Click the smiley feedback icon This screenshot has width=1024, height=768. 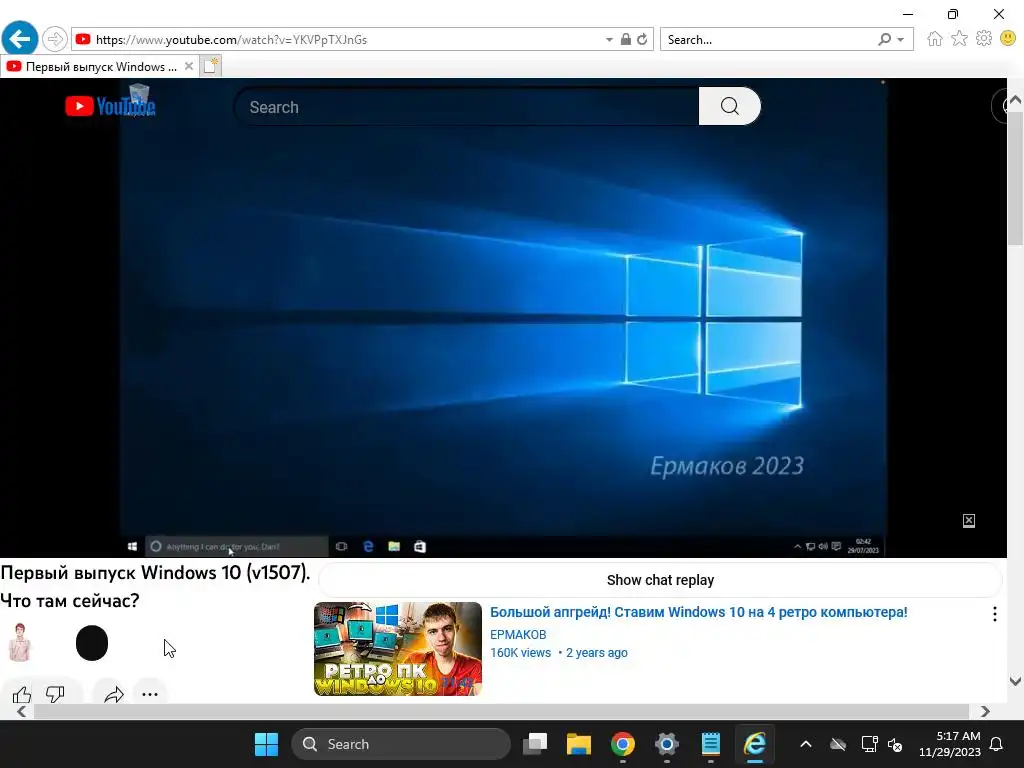pos(1008,39)
